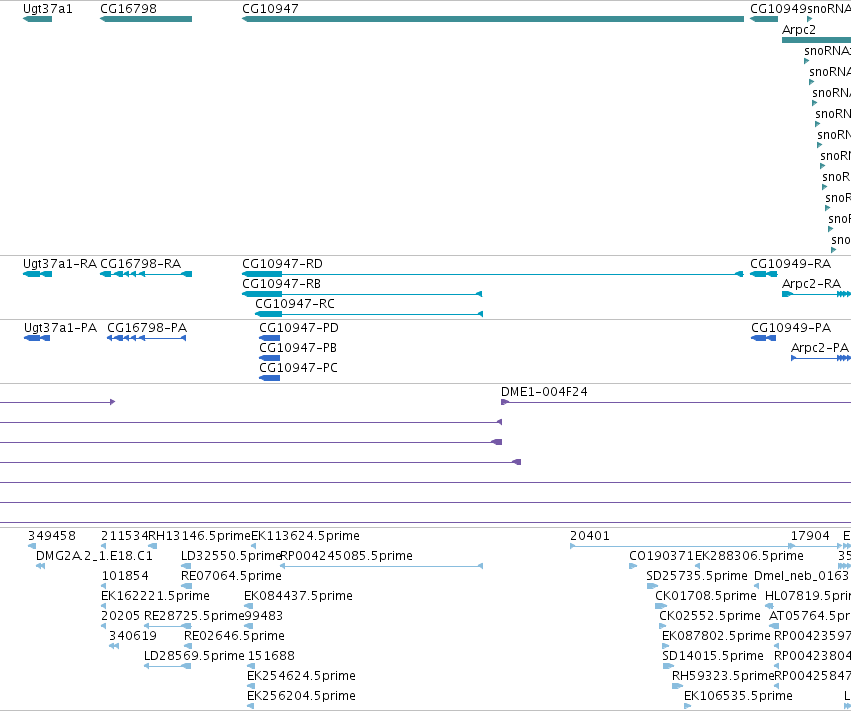Click the Arpc2 gene label
The width and height of the screenshot is (851, 711).
point(798,29)
